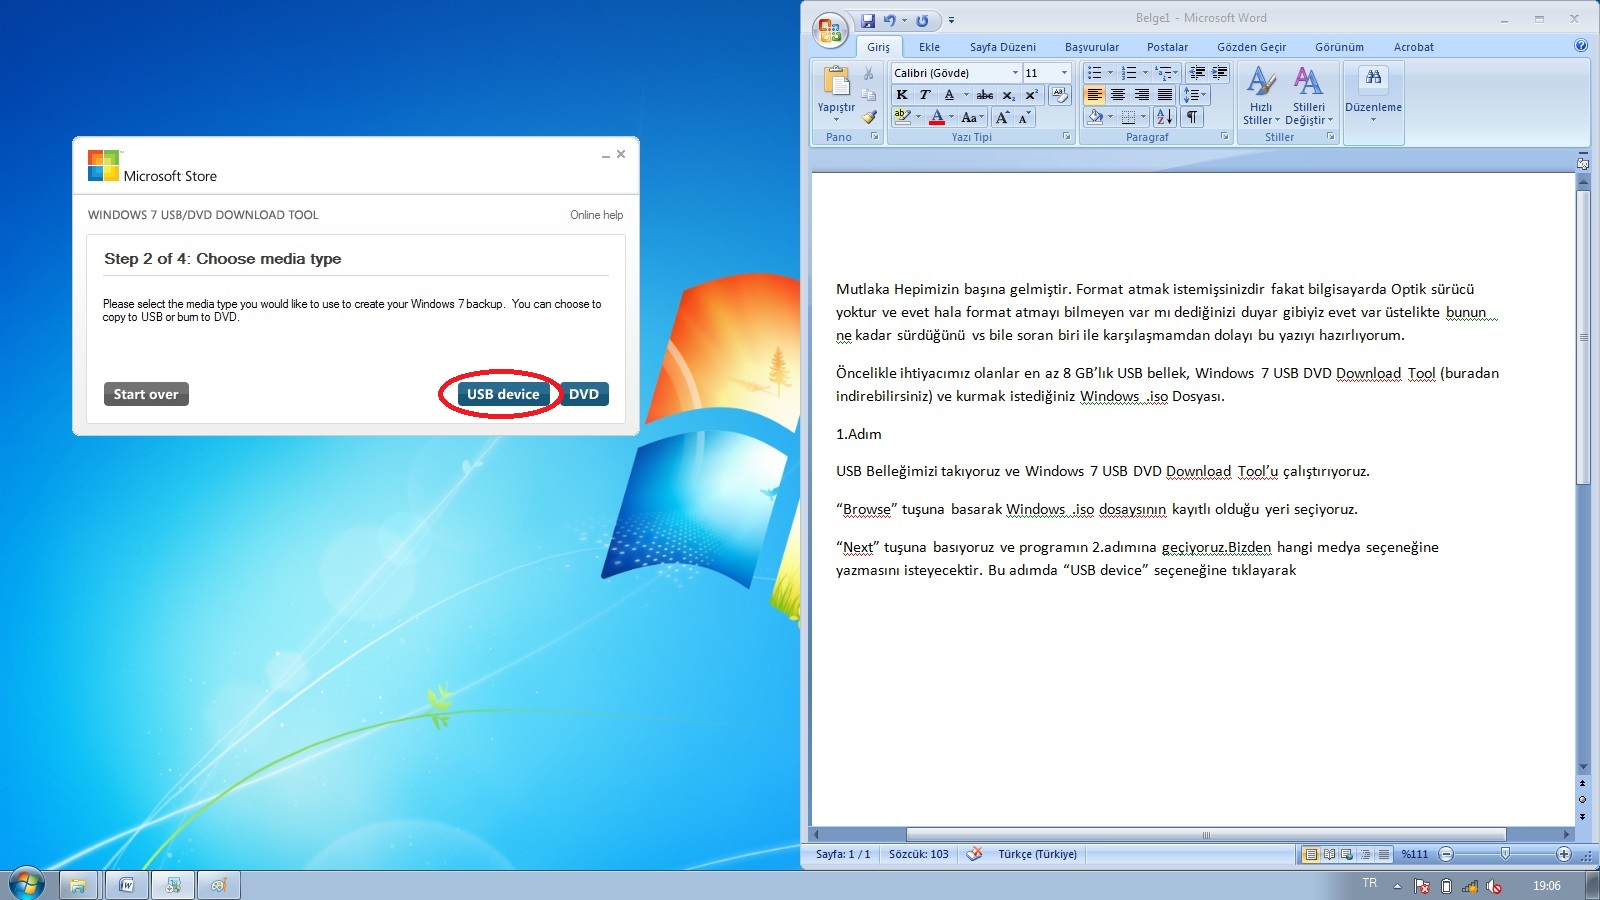Image resolution: width=1600 pixels, height=900 pixels.
Task: Toggle underline formatting
Action: click(949, 95)
